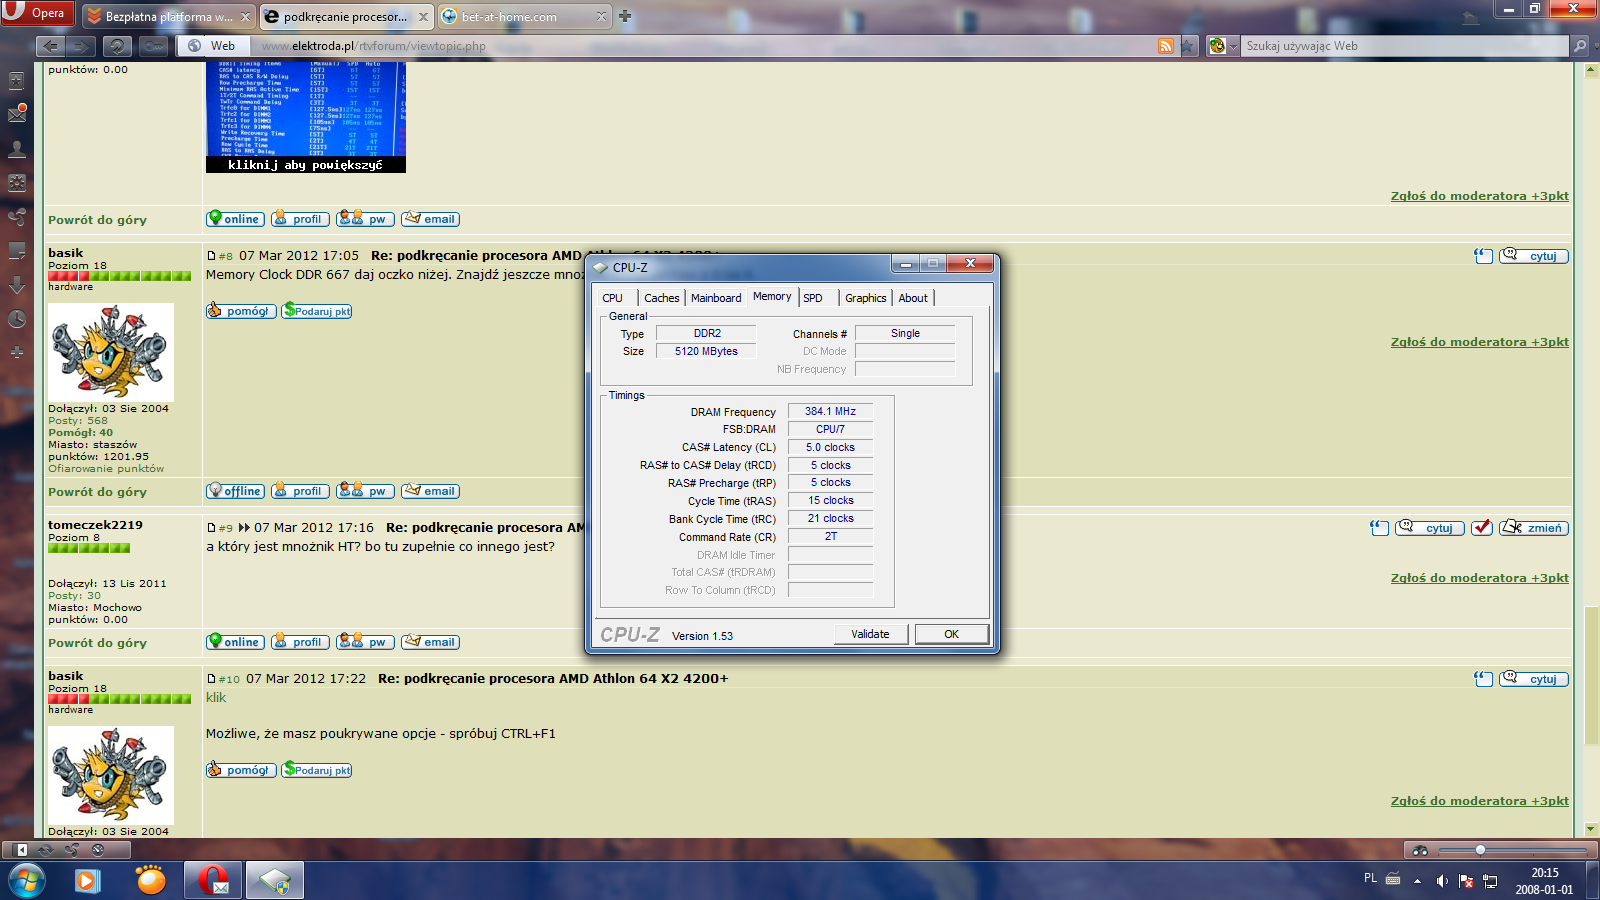
Task: Click the Validate button in CPU-Z
Action: tap(870, 634)
